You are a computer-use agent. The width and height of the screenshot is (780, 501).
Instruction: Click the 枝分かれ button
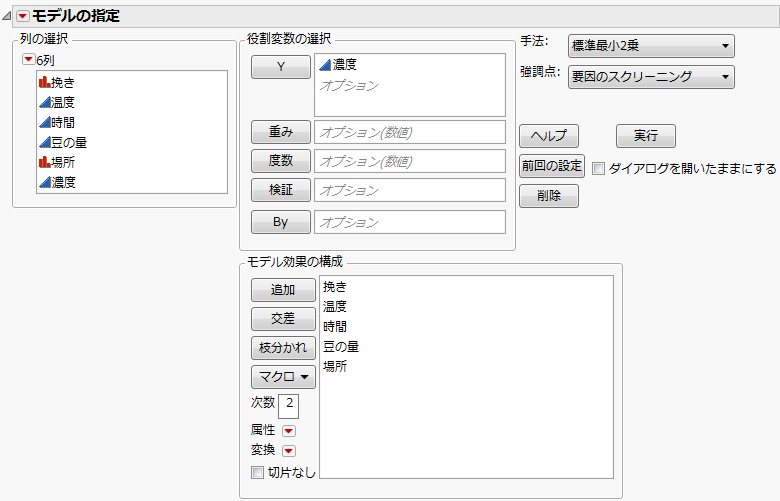tap(283, 348)
